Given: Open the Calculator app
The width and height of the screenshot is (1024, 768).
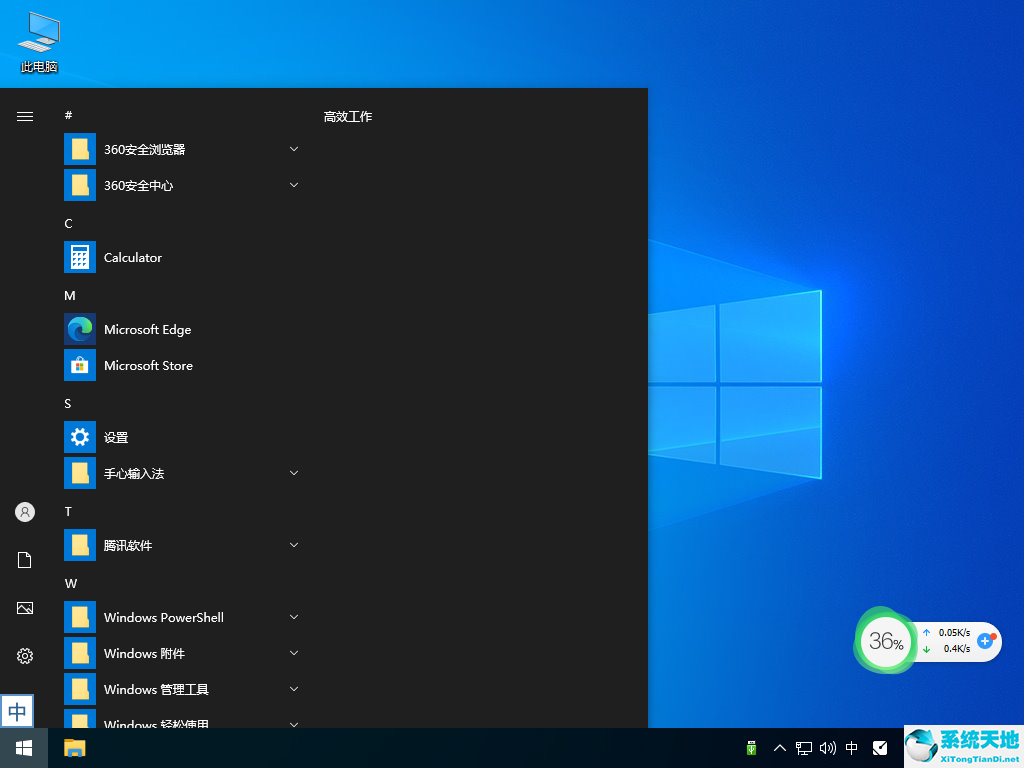Looking at the screenshot, I should (132, 257).
